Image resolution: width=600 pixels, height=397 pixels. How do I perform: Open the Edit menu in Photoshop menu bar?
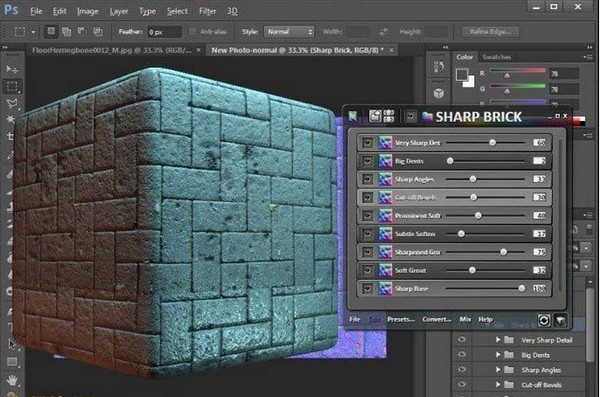tap(59, 11)
